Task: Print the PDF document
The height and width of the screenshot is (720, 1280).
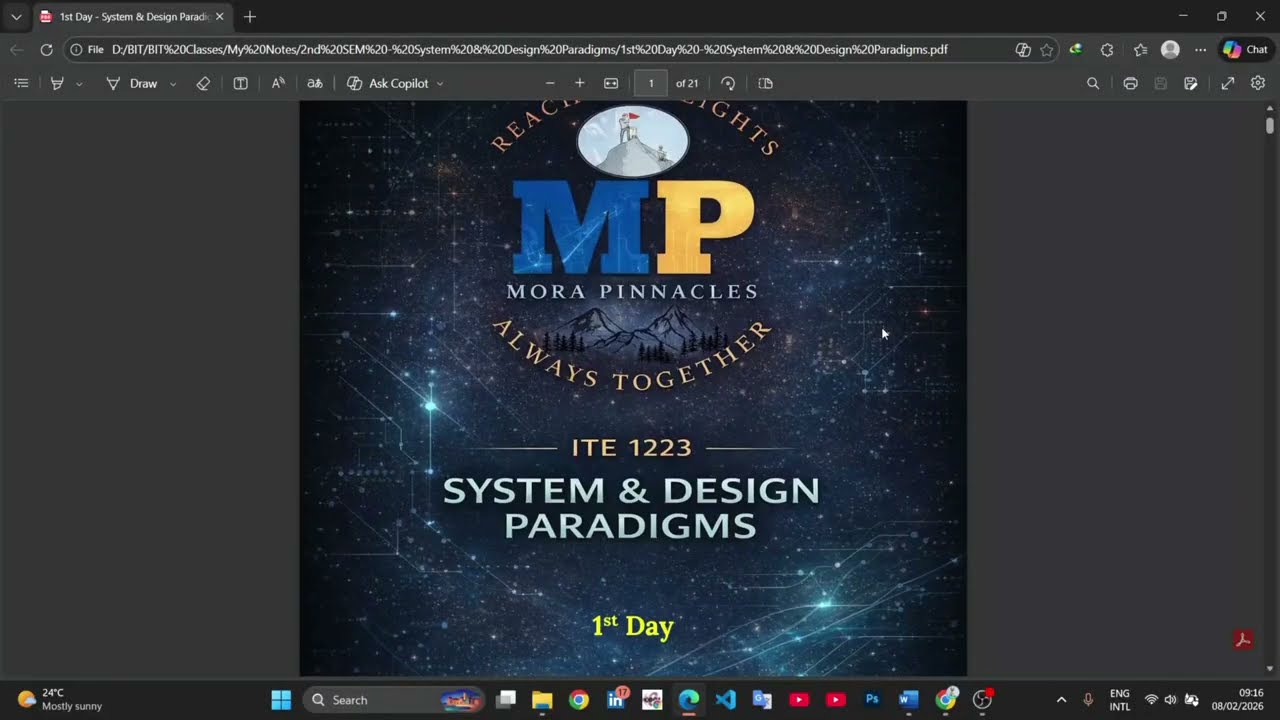Action: (1130, 83)
